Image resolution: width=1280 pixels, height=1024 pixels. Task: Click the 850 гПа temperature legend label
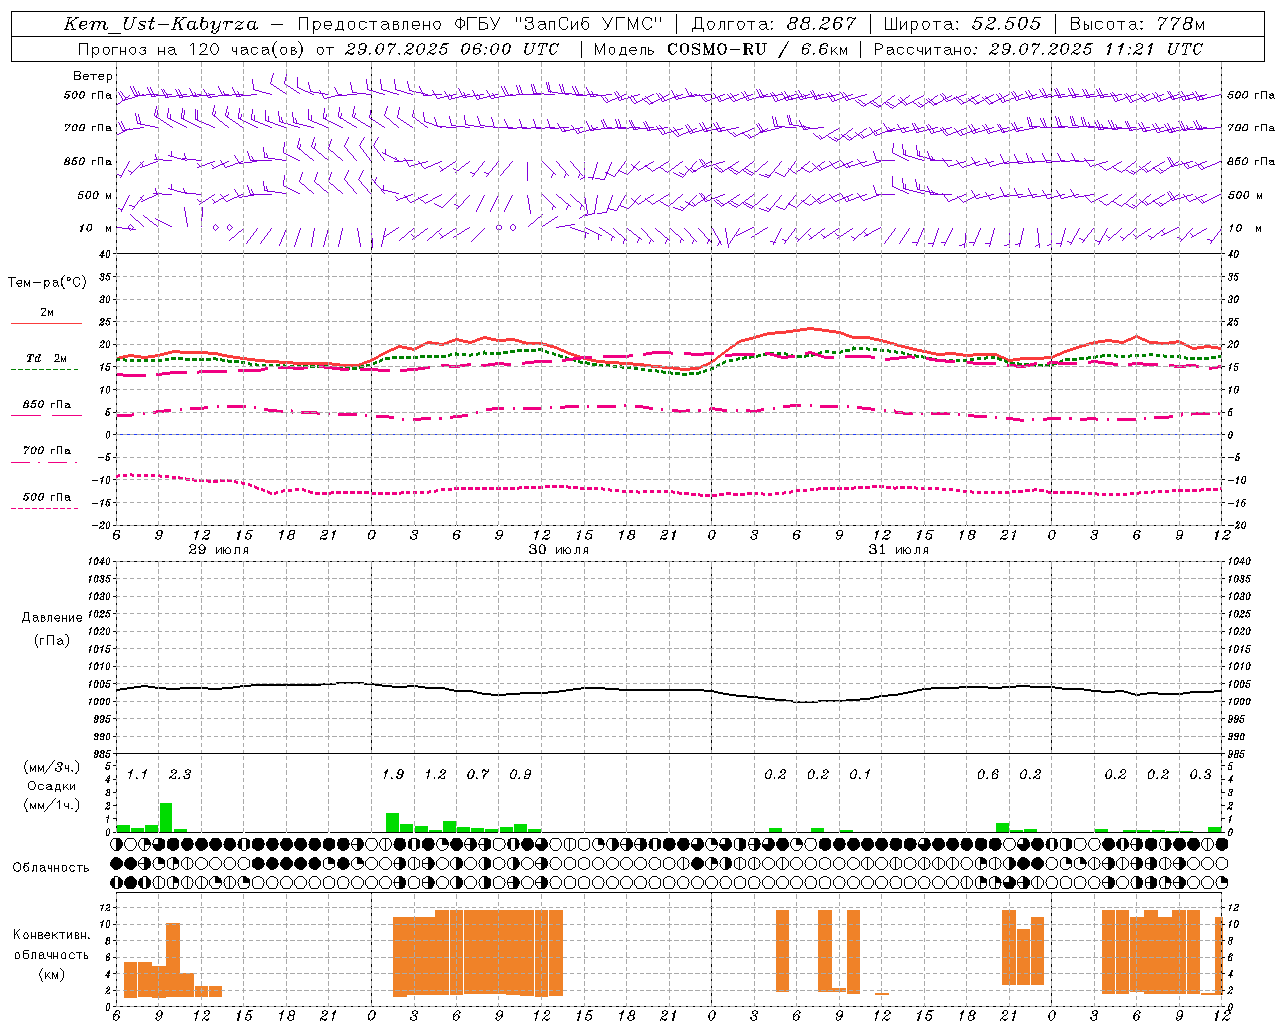46,405
